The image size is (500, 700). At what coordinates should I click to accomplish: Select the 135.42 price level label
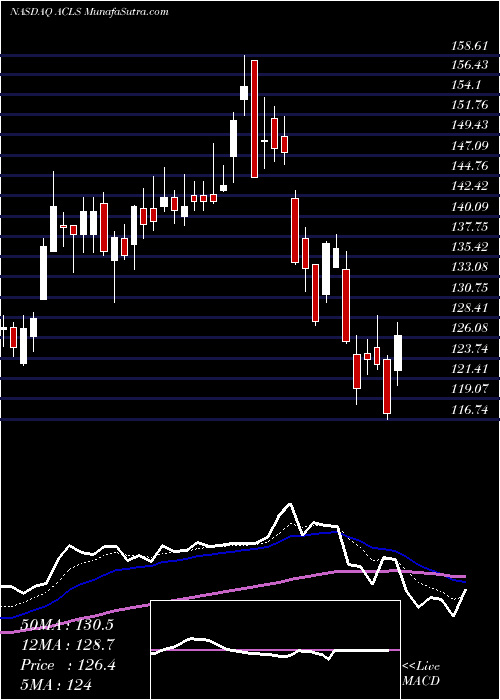tap(471, 247)
